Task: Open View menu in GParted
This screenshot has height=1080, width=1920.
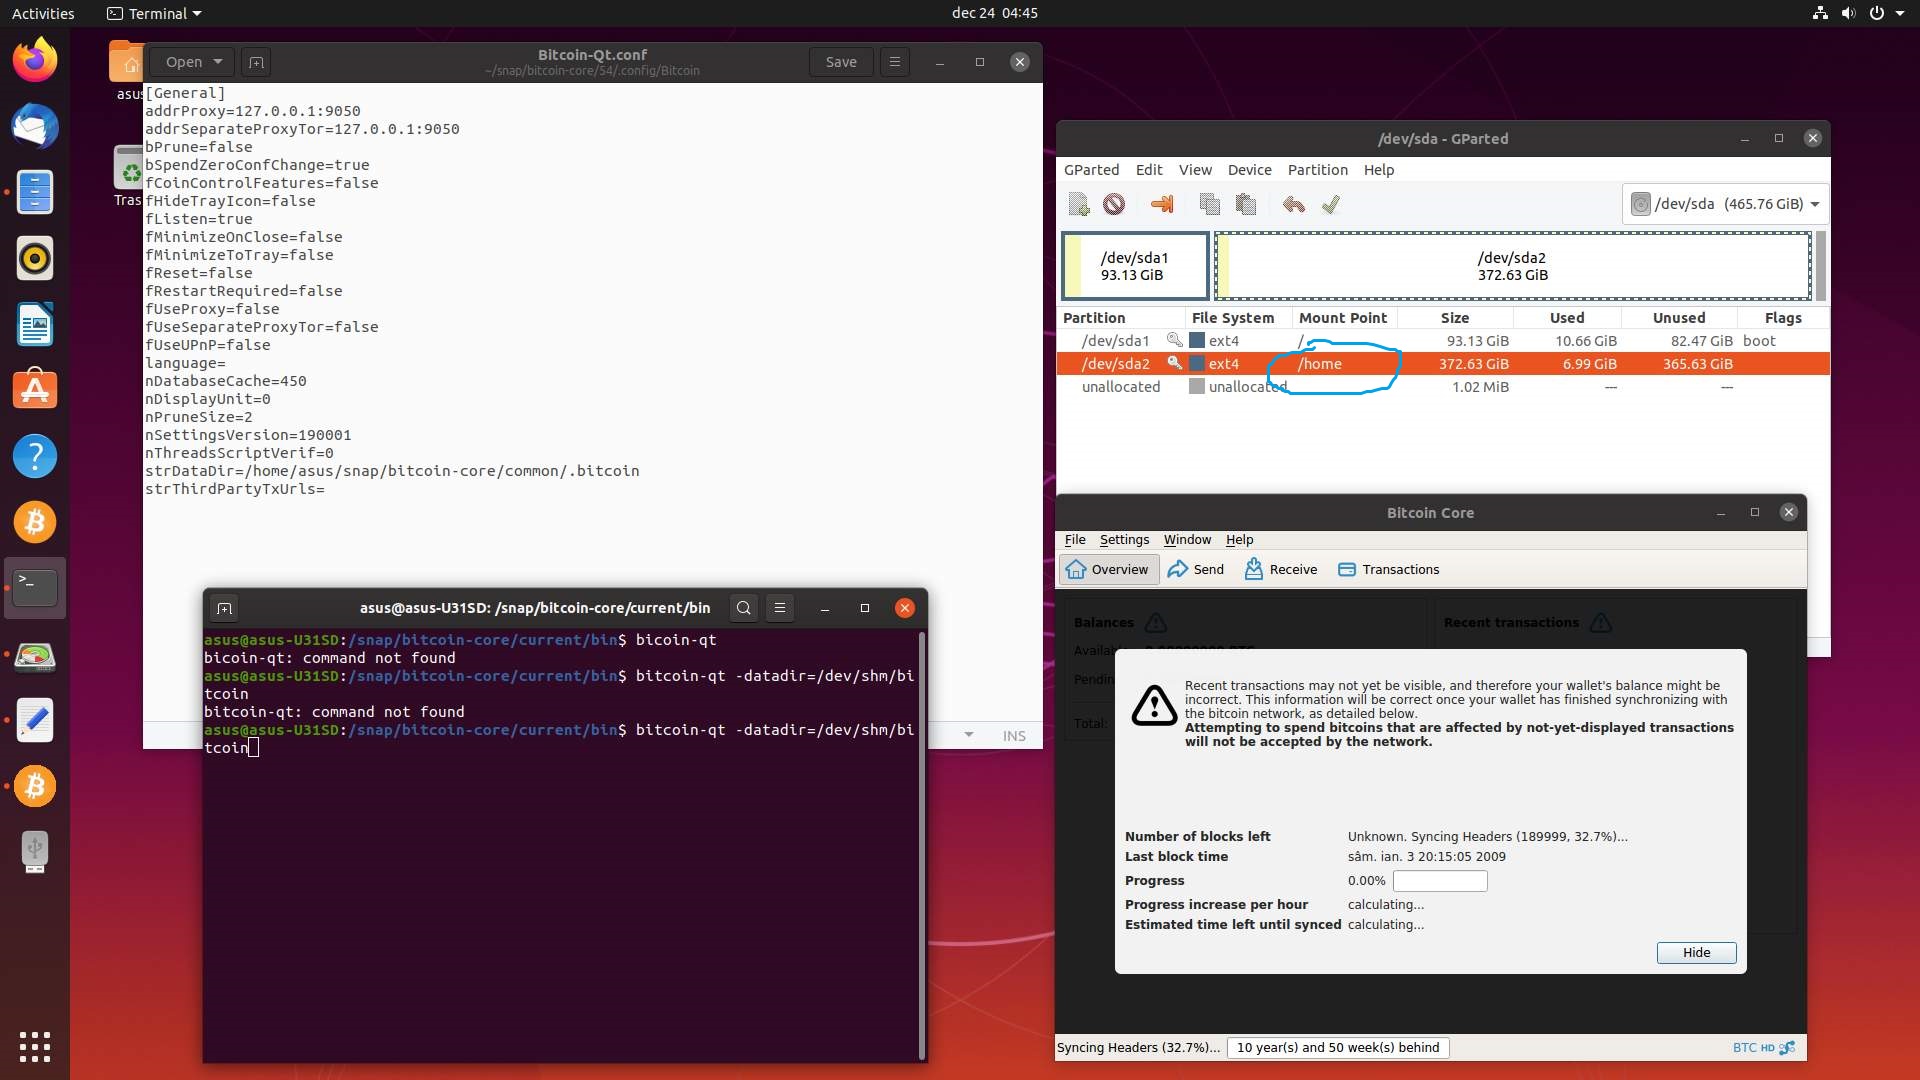Action: (1195, 170)
